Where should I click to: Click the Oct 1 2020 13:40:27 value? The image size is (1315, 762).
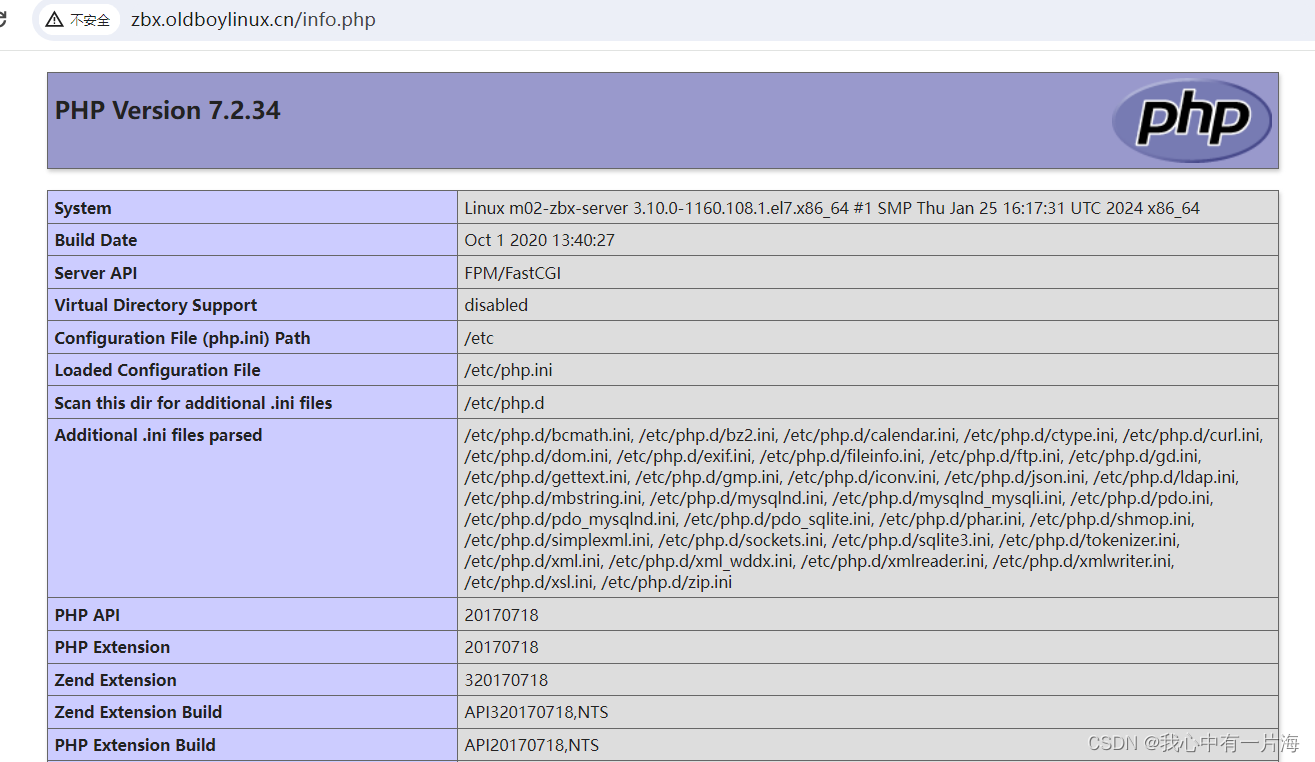point(539,240)
